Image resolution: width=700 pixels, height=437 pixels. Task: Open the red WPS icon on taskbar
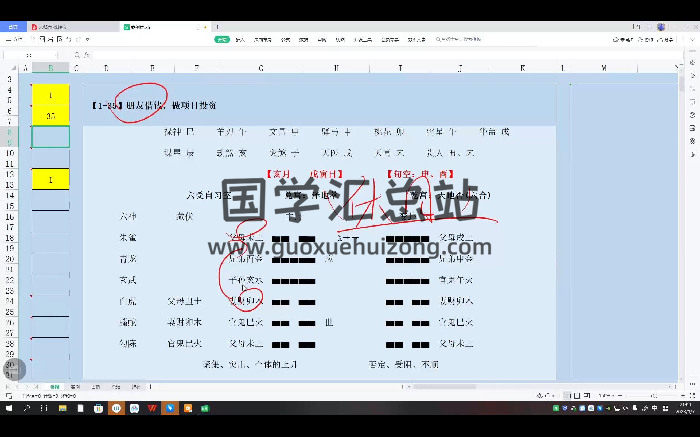tap(152, 408)
